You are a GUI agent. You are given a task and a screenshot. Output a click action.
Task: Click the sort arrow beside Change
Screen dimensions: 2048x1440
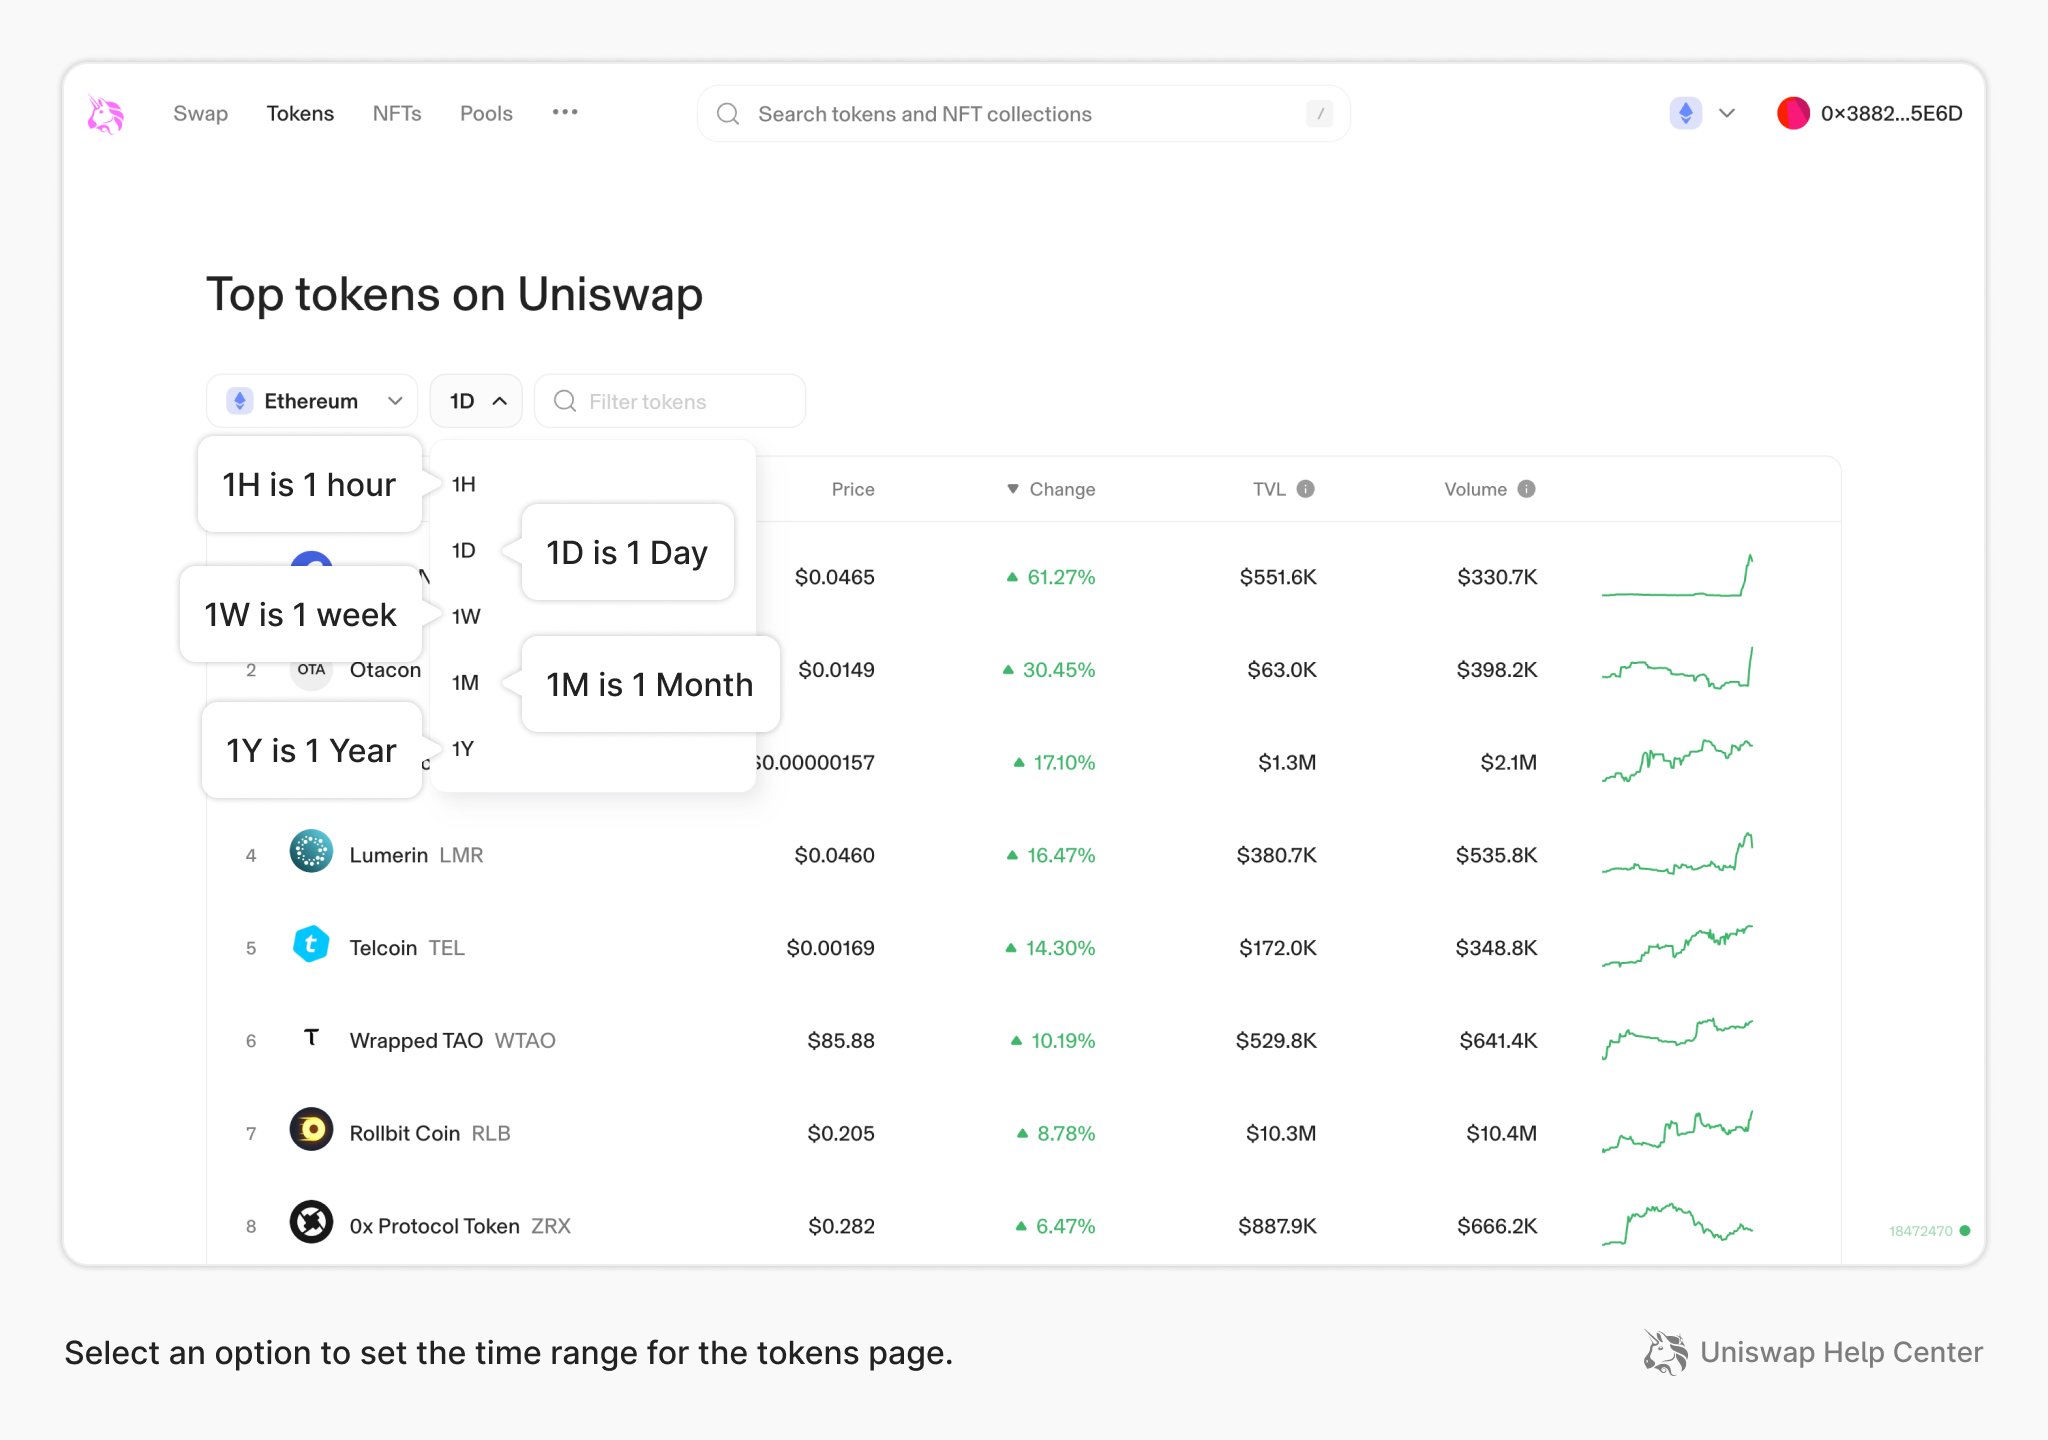(x=1013, y=489)
